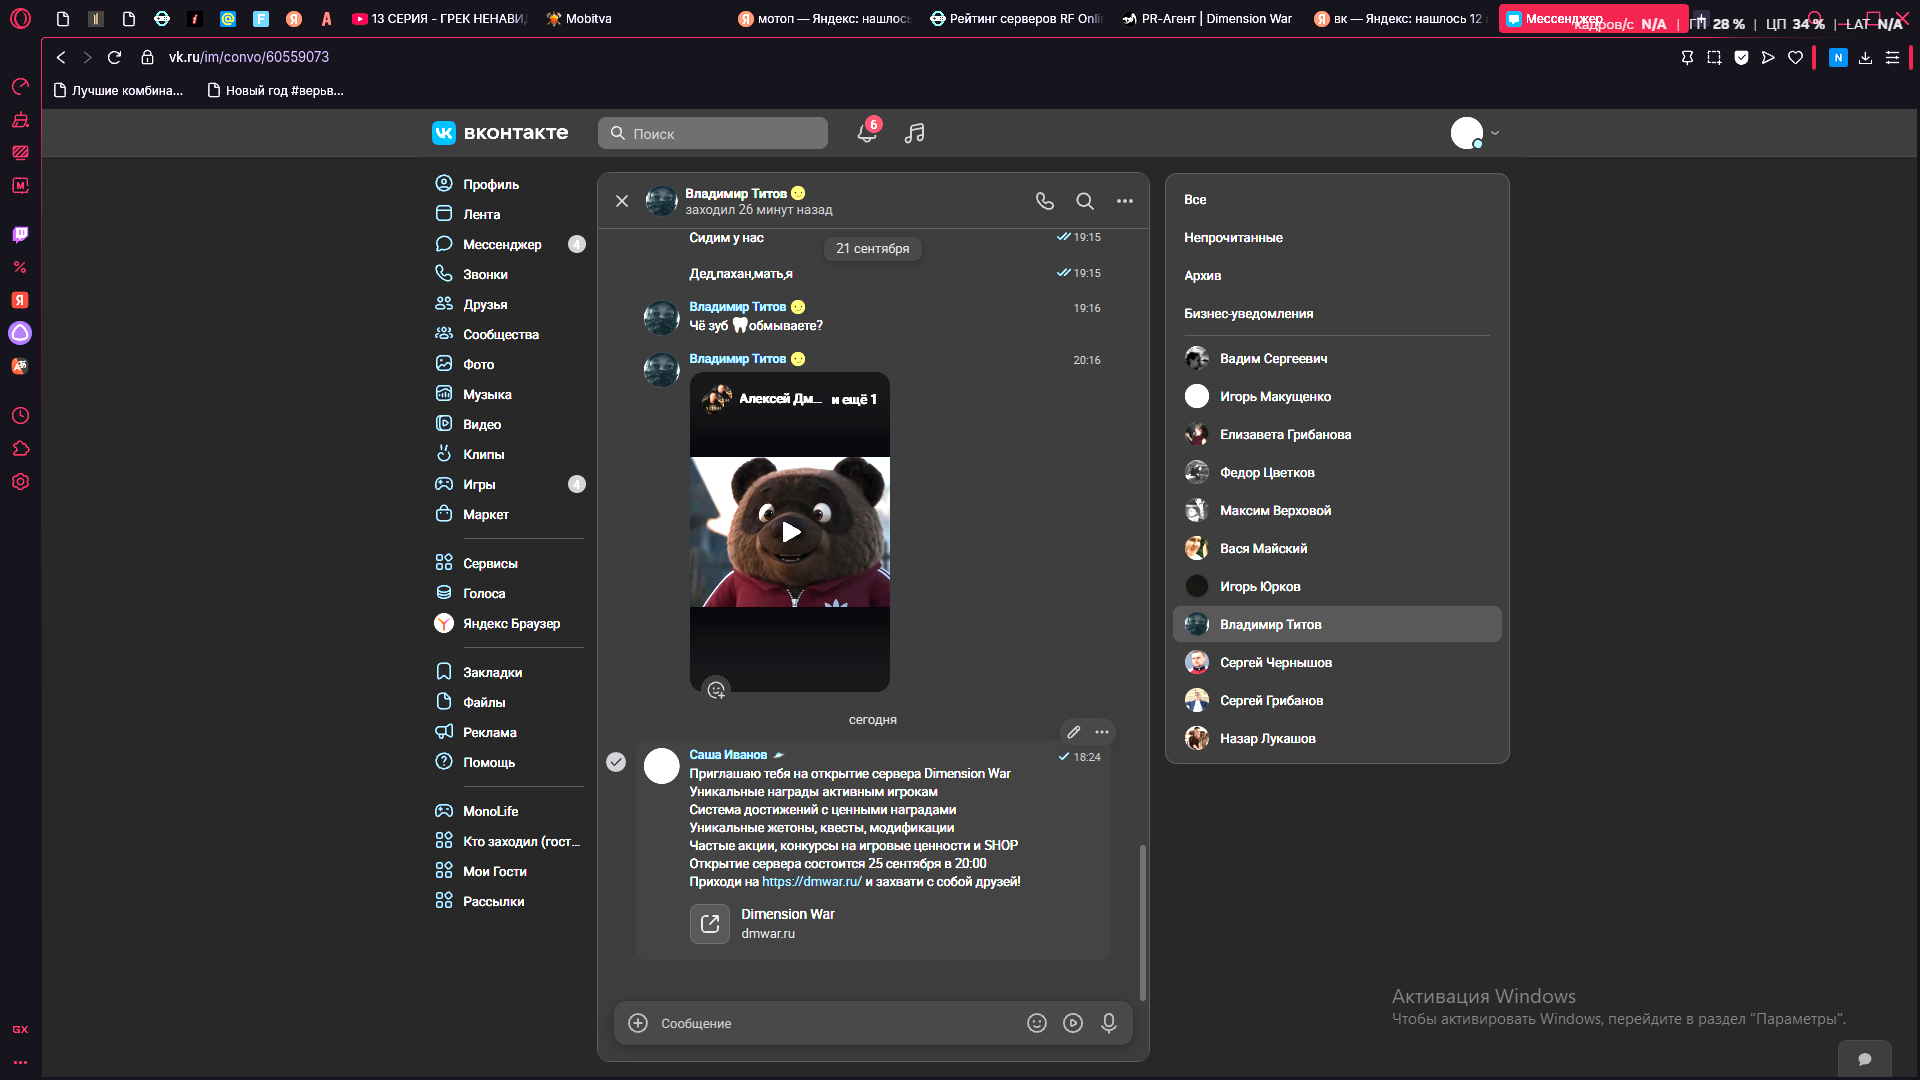Screen dimensions: 1920x1080
Task: Open search within the conversation
Action: pyautogui.click(x=1085, y=201)
